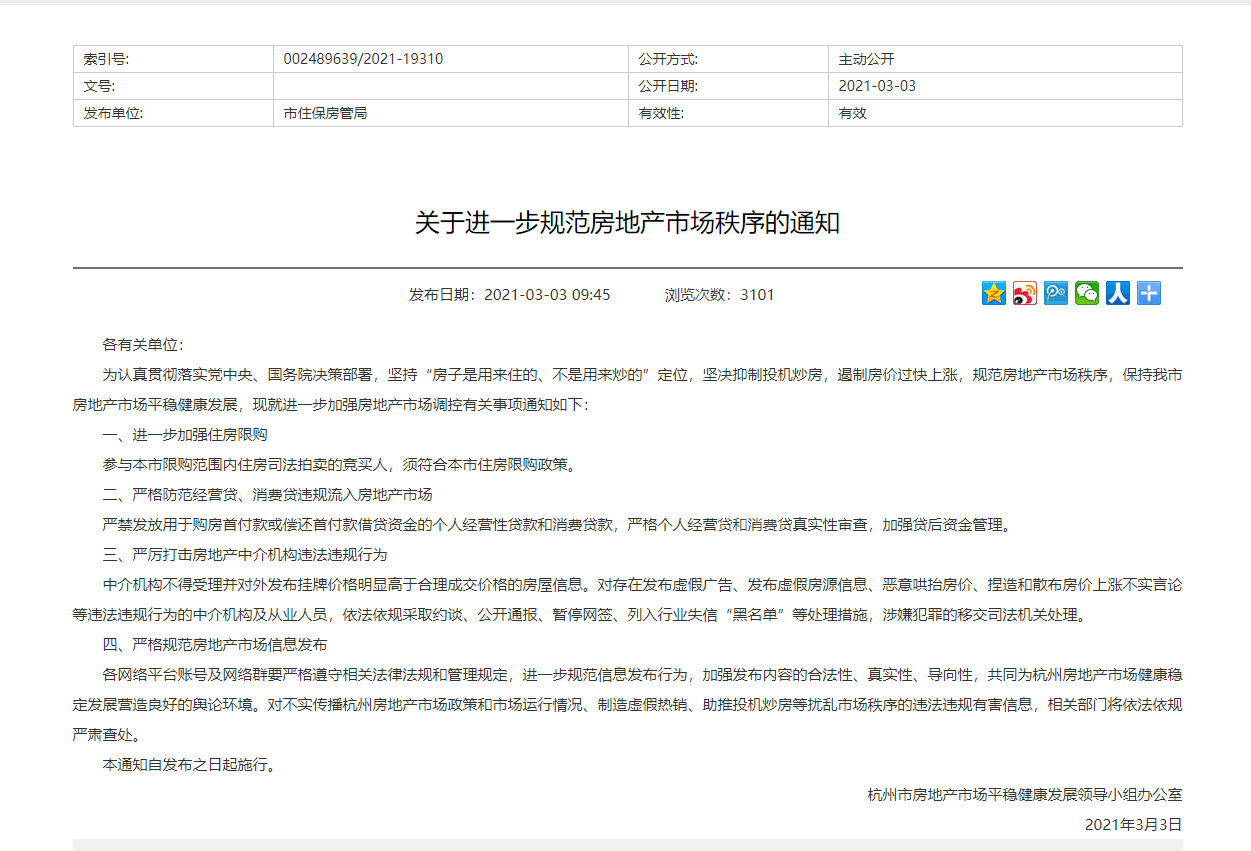
Task: Click the 公开方式 label cell
Action: coord(728,59)
